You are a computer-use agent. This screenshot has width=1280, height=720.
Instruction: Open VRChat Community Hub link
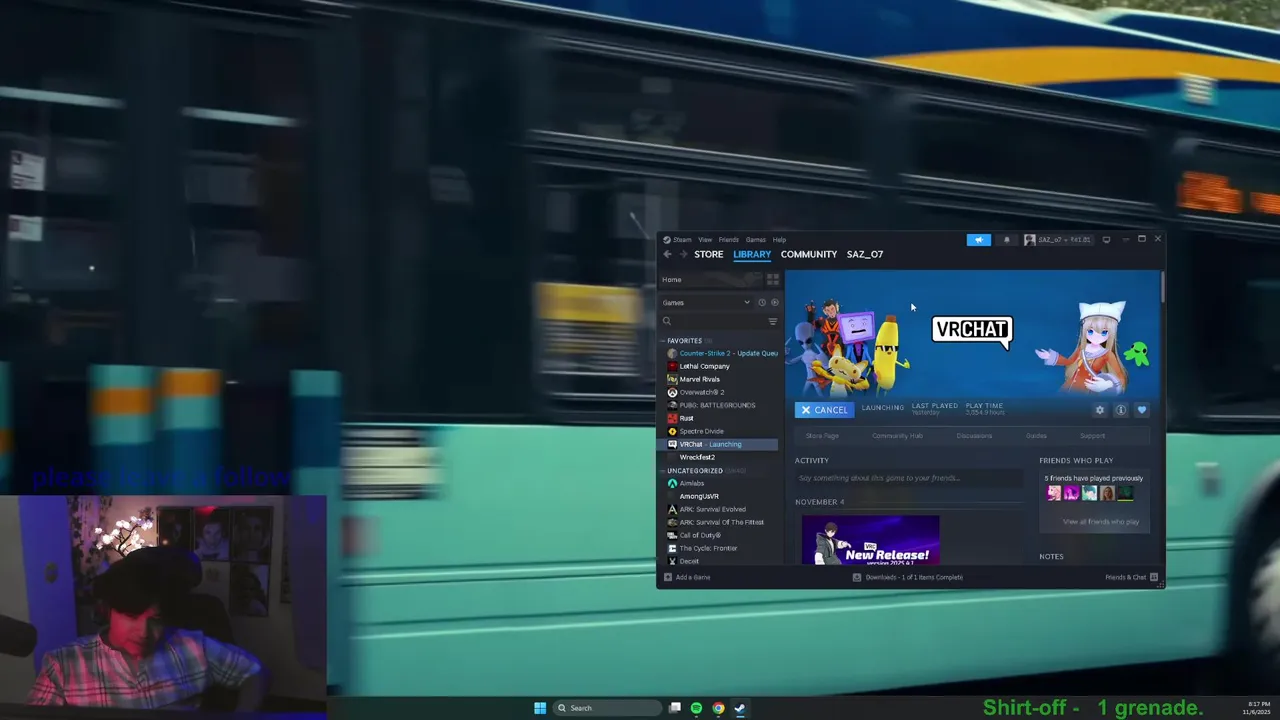click(897, 436)
